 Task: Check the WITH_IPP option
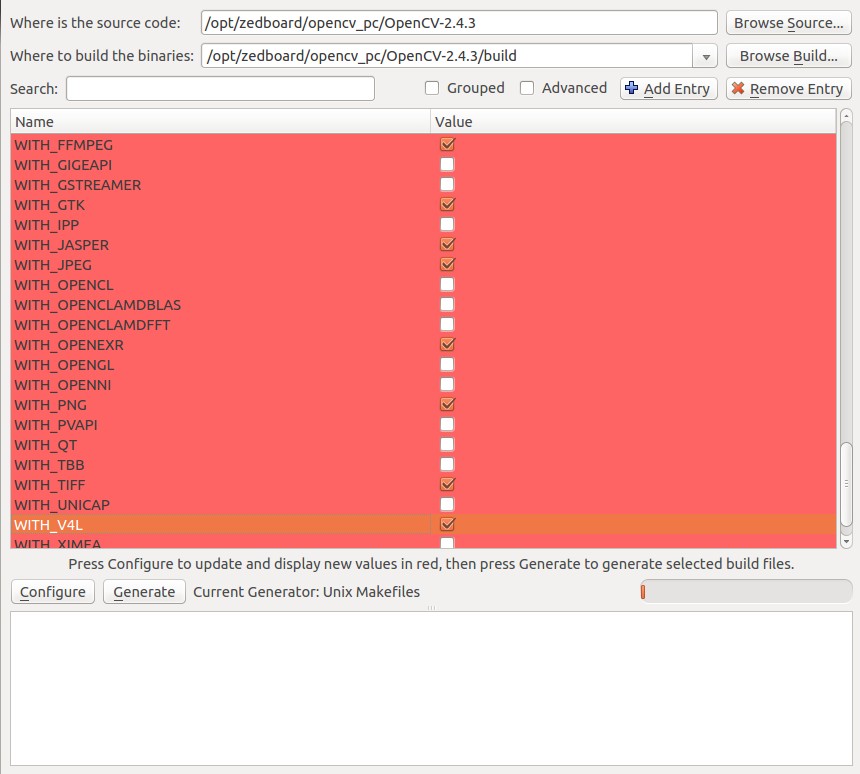[448, 224]
